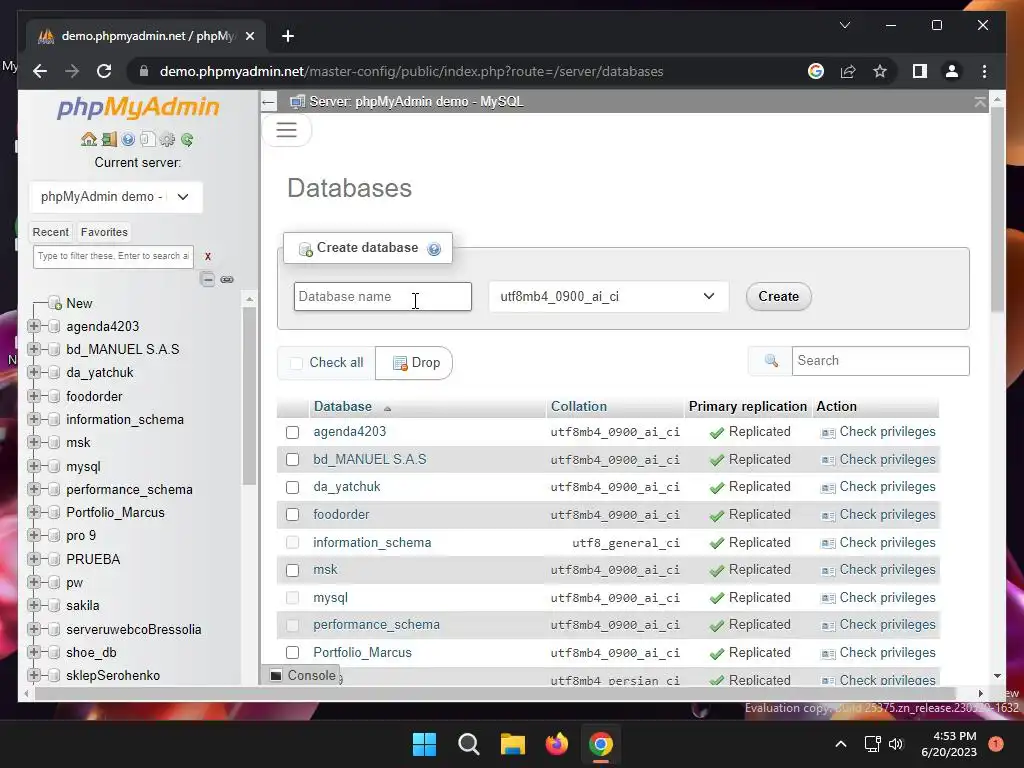Click horizontal scrollbar at page bottom
This screenshot has width=1024, height=768.
(x=496, y=693)
